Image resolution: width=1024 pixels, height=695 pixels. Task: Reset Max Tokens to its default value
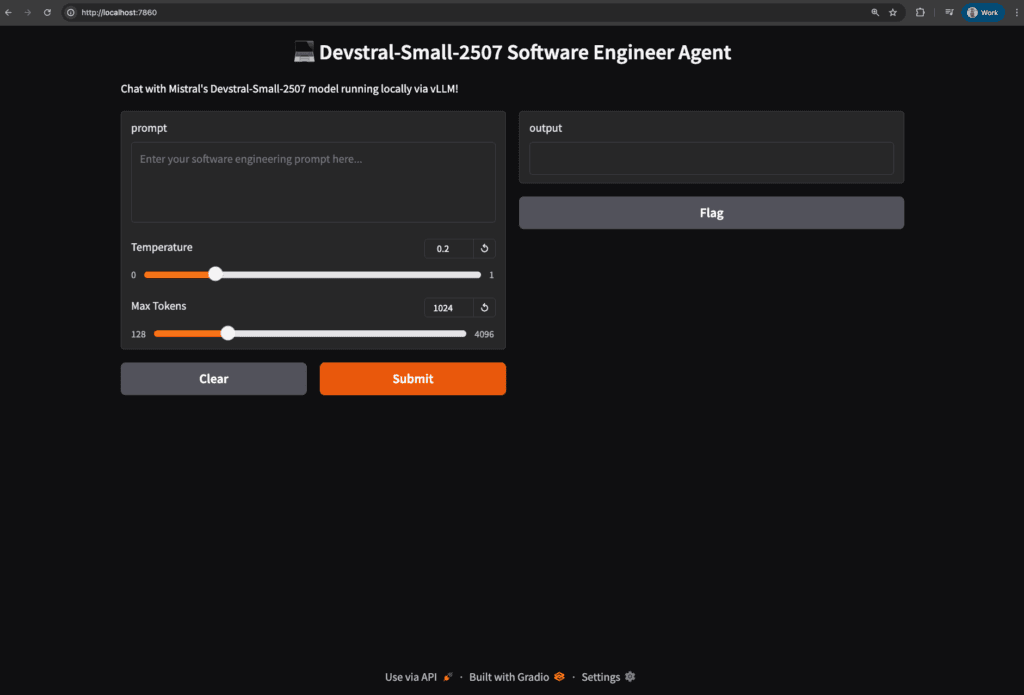[485, 308]
